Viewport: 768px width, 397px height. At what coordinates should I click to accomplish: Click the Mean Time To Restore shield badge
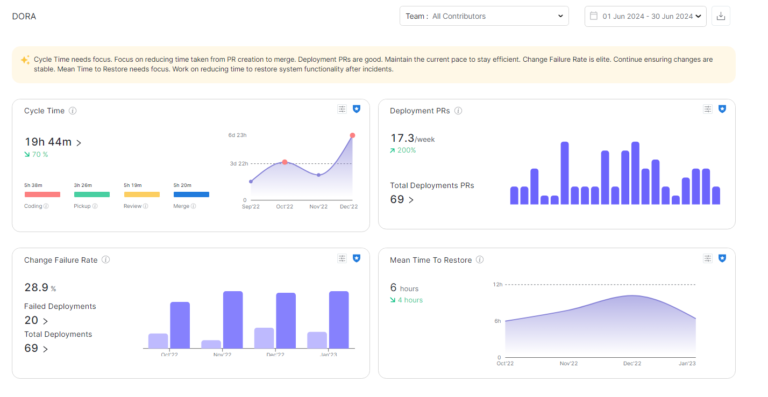tap(722, 258)
